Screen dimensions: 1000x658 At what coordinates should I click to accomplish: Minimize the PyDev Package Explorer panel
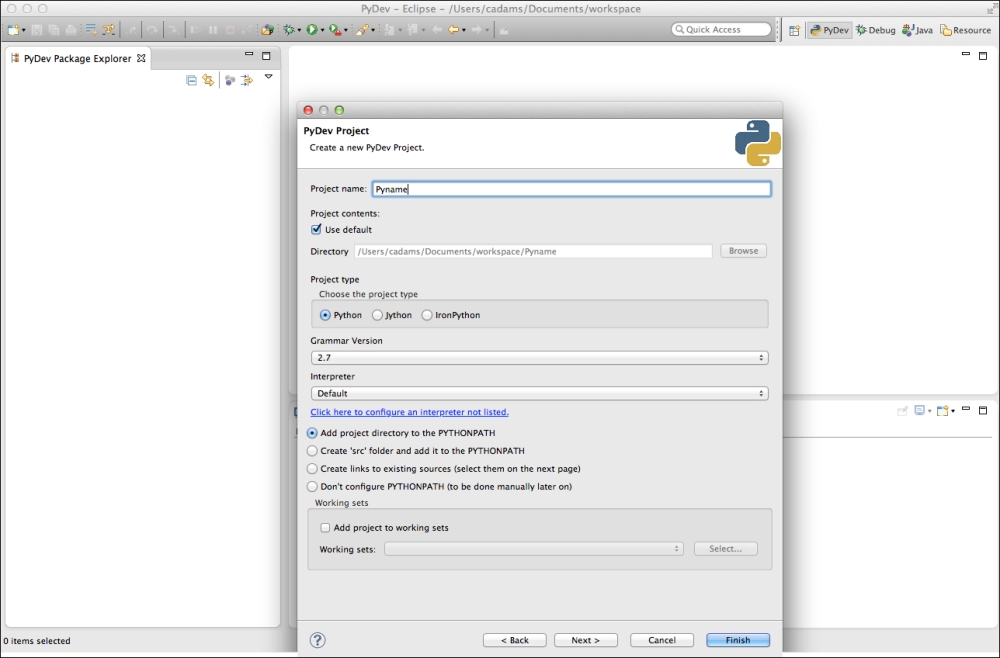[x=249, y=55]
